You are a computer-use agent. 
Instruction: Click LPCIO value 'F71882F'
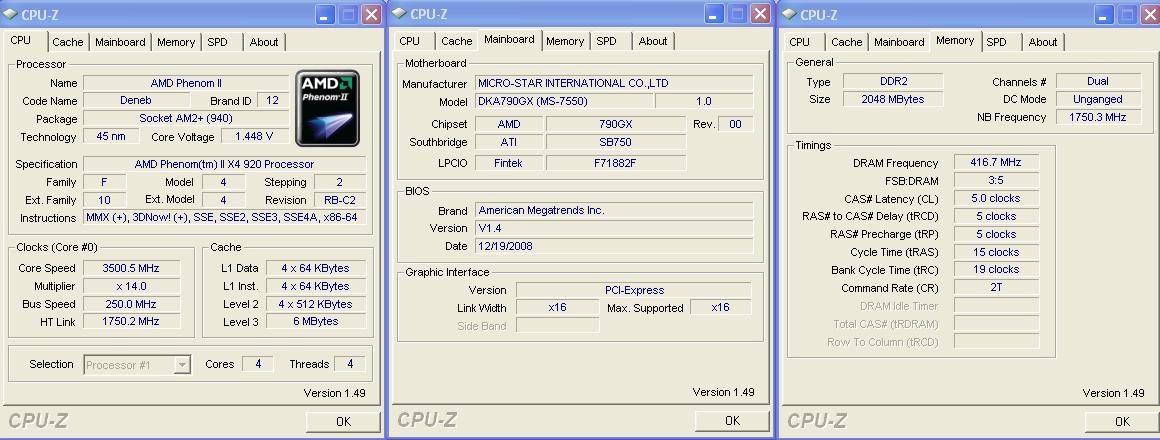point(616,163)
